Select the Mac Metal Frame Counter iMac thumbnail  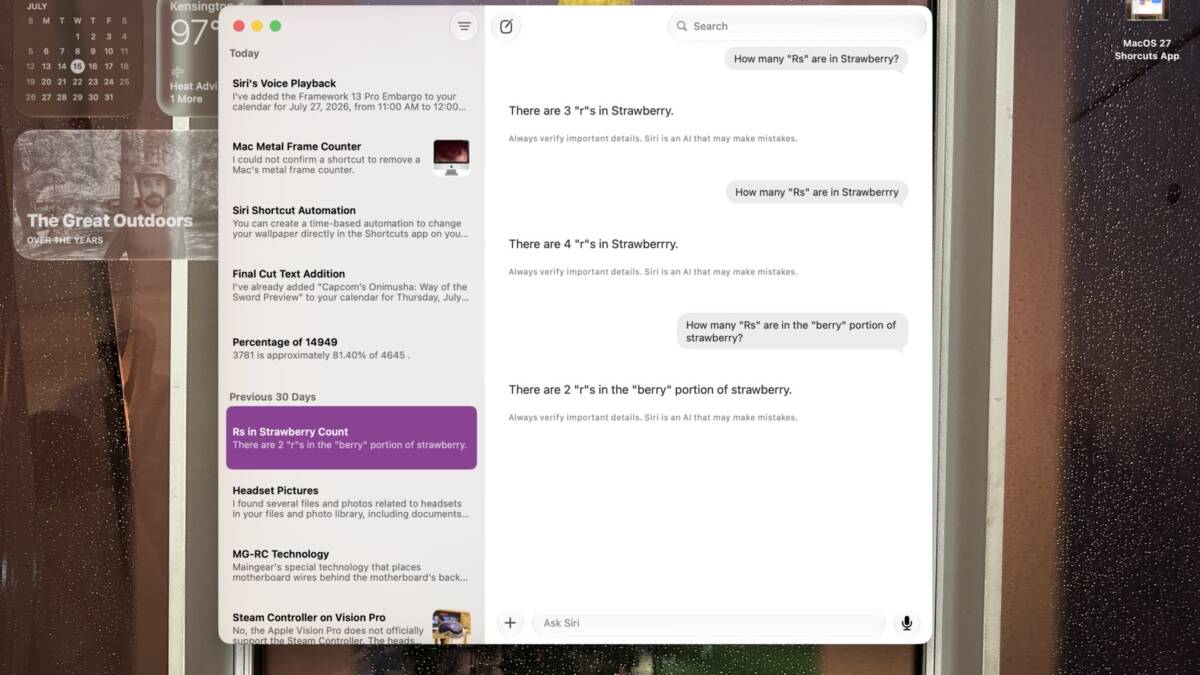point(451,158)
